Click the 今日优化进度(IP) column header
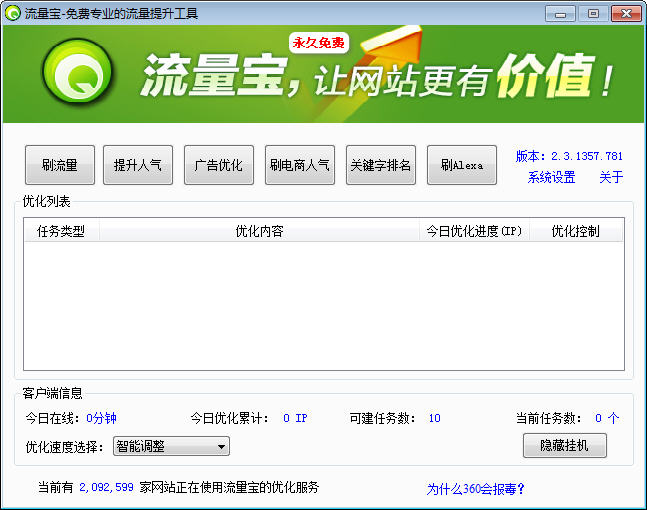Viewport: 647px width, 510px height. [x=474, y=231]
